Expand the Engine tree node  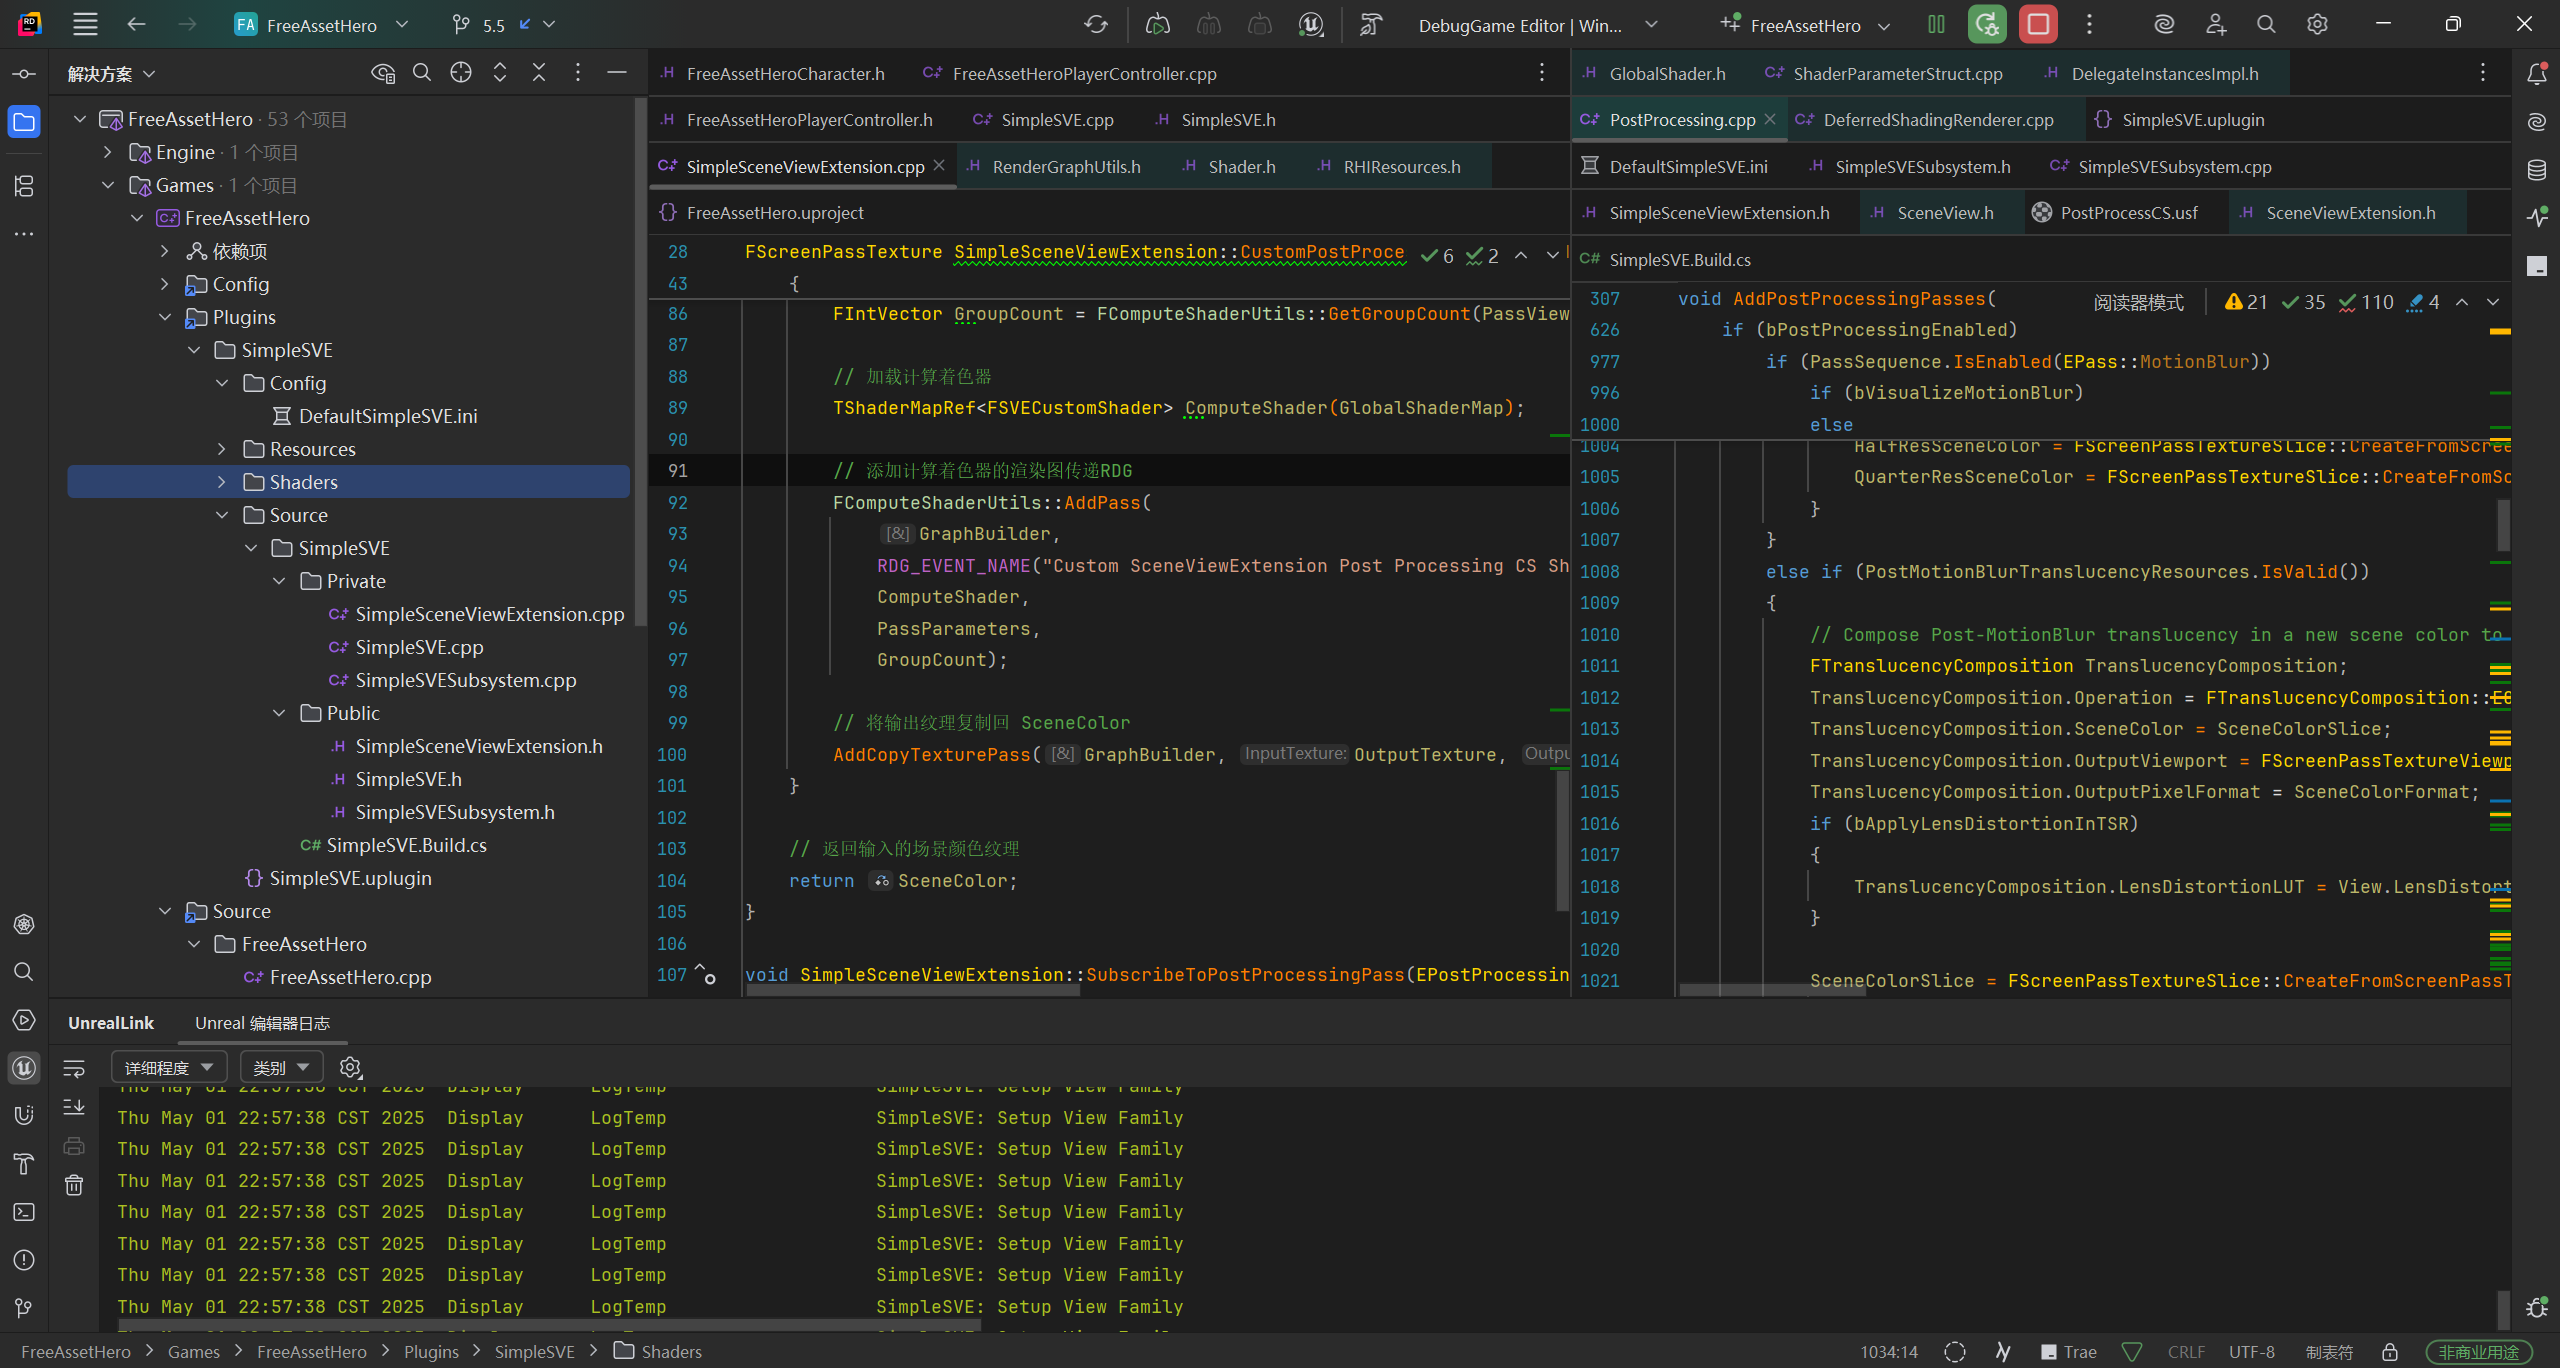108,152
